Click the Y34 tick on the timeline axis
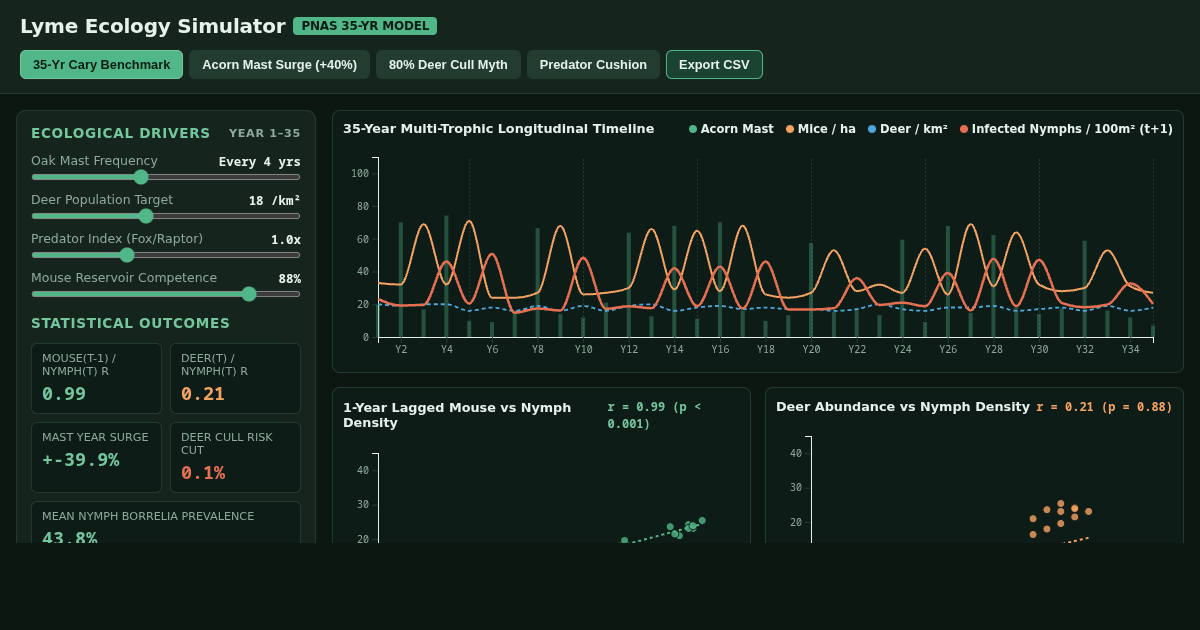The height and width of the screenshot is (630, 1200). click(1130, 349)
